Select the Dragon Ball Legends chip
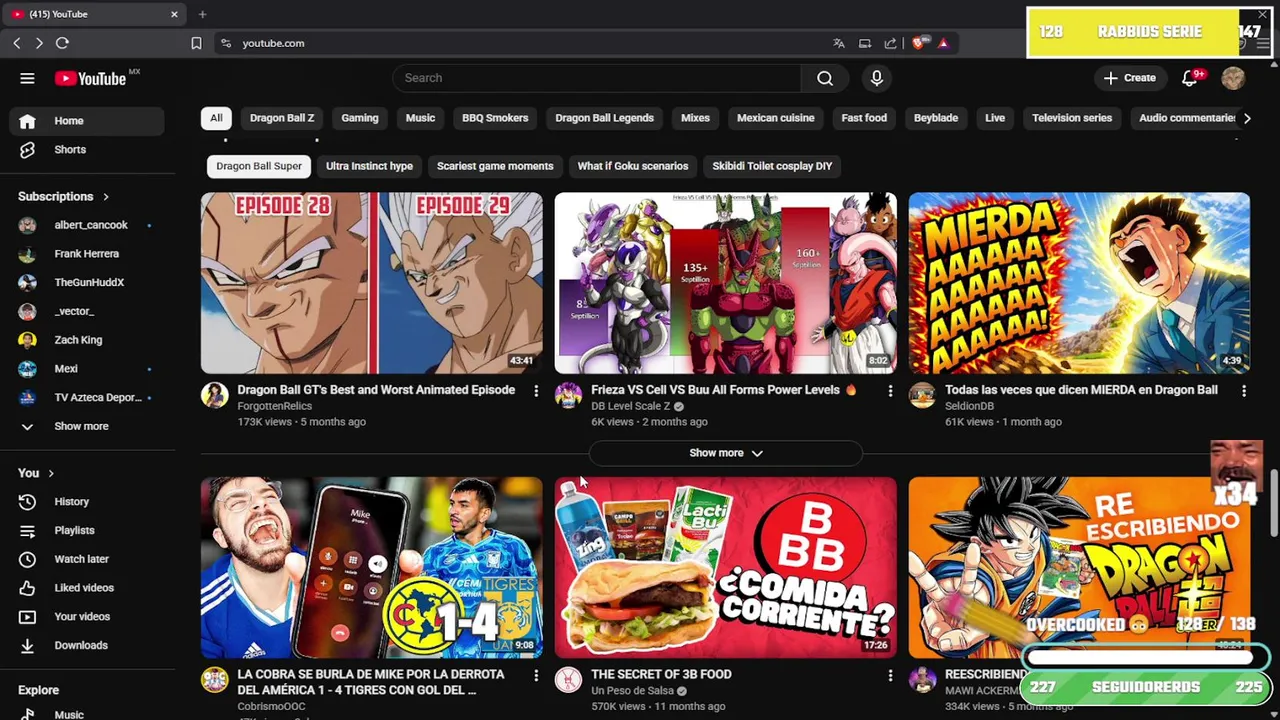1280x720 pixels. coord(604,118)
